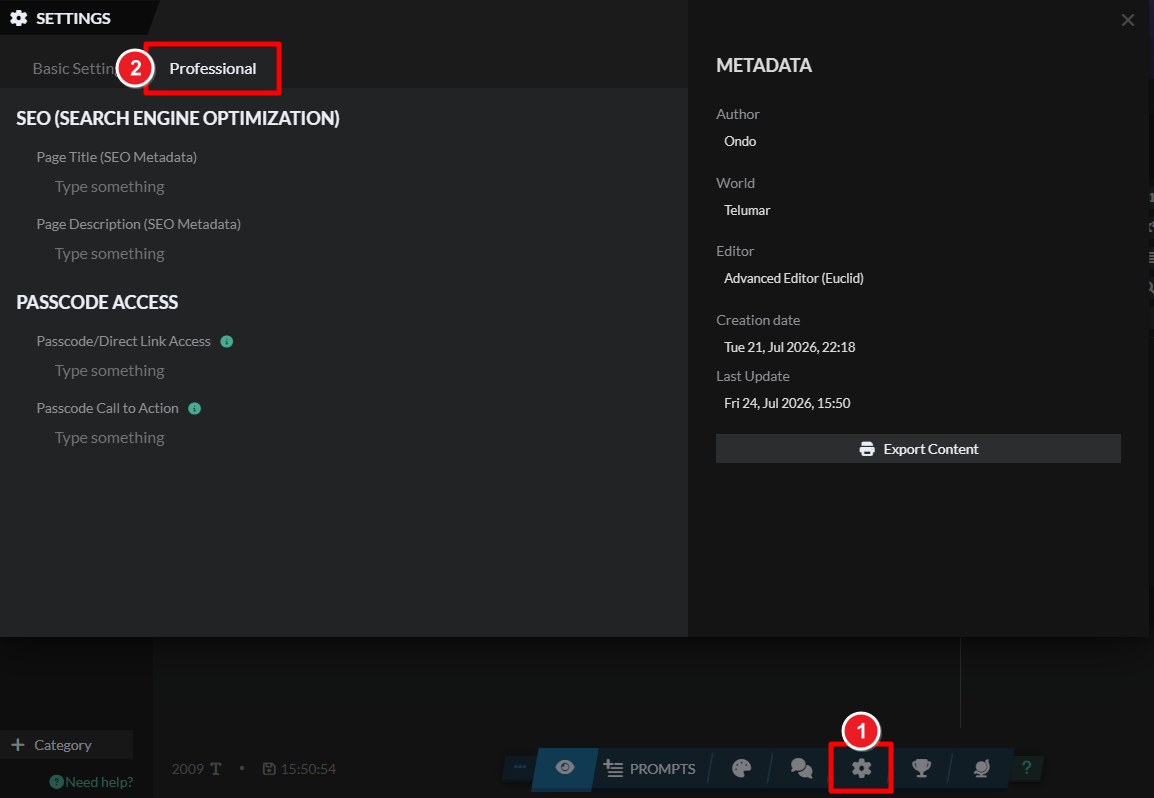Click the creation date Tue 21, Jul 2026, 22:18

click(790, 347)
